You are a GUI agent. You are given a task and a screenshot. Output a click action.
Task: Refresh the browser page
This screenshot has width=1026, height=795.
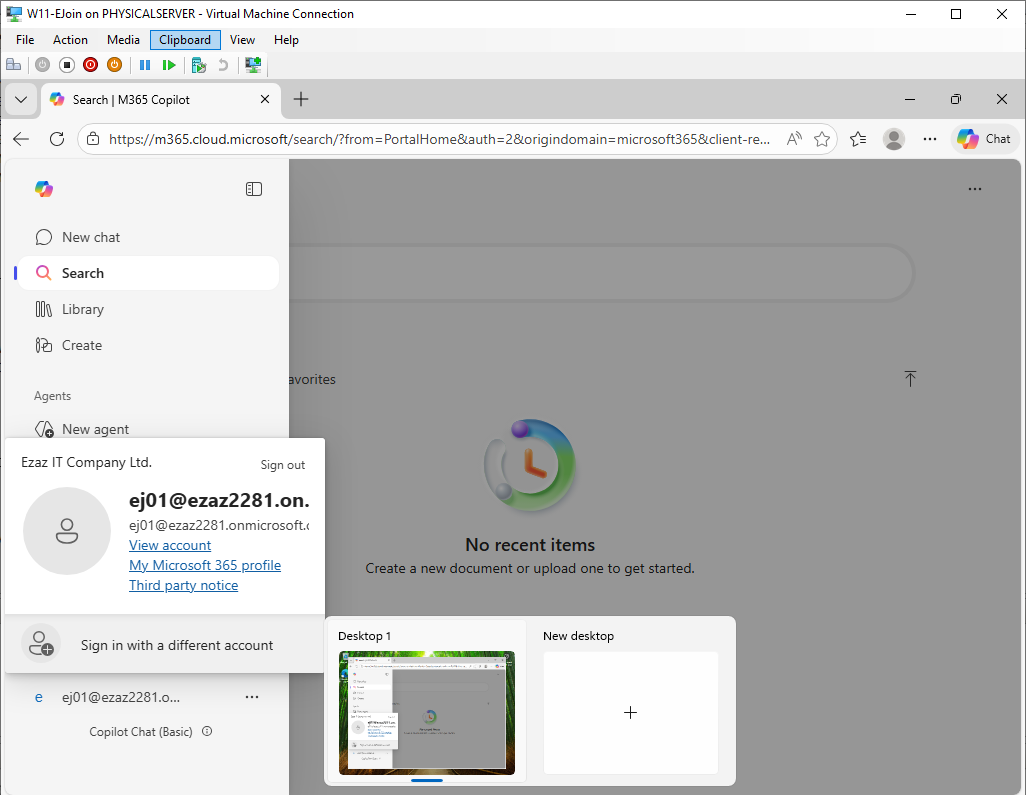(x=57, y=139)
